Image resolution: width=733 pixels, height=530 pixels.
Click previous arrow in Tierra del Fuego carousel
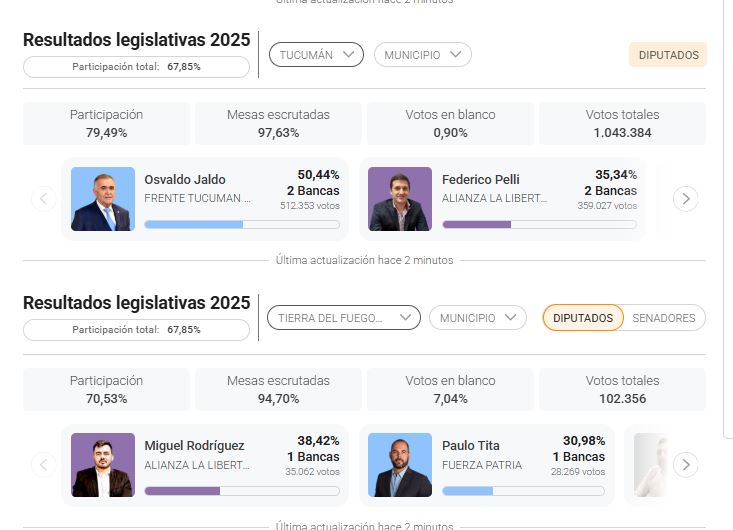point(43,464)
